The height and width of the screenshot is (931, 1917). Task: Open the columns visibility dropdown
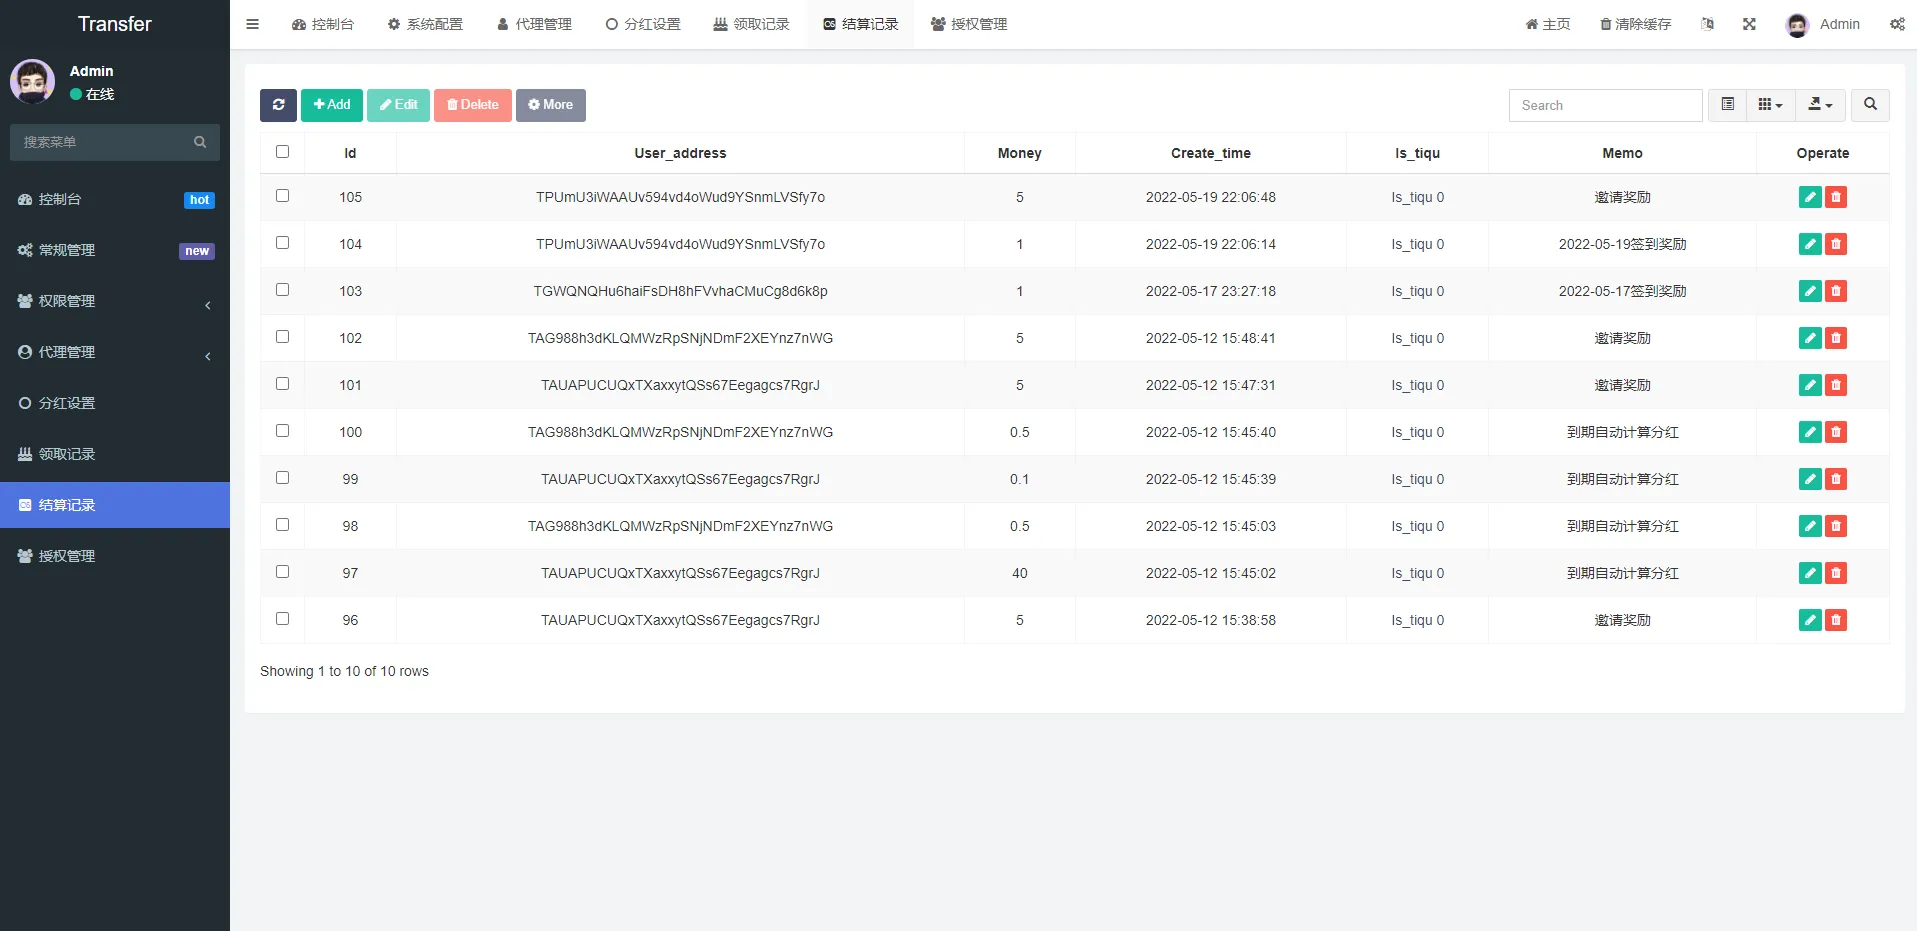(1770, 105)
